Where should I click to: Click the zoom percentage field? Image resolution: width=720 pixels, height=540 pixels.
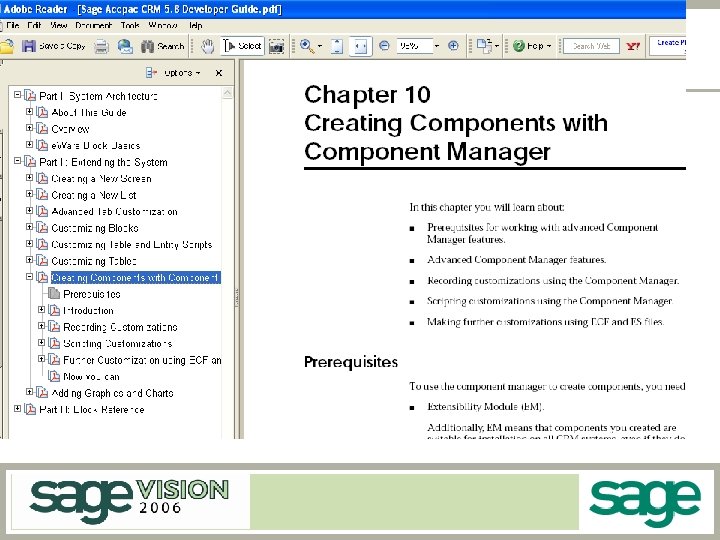pos(414,46)
